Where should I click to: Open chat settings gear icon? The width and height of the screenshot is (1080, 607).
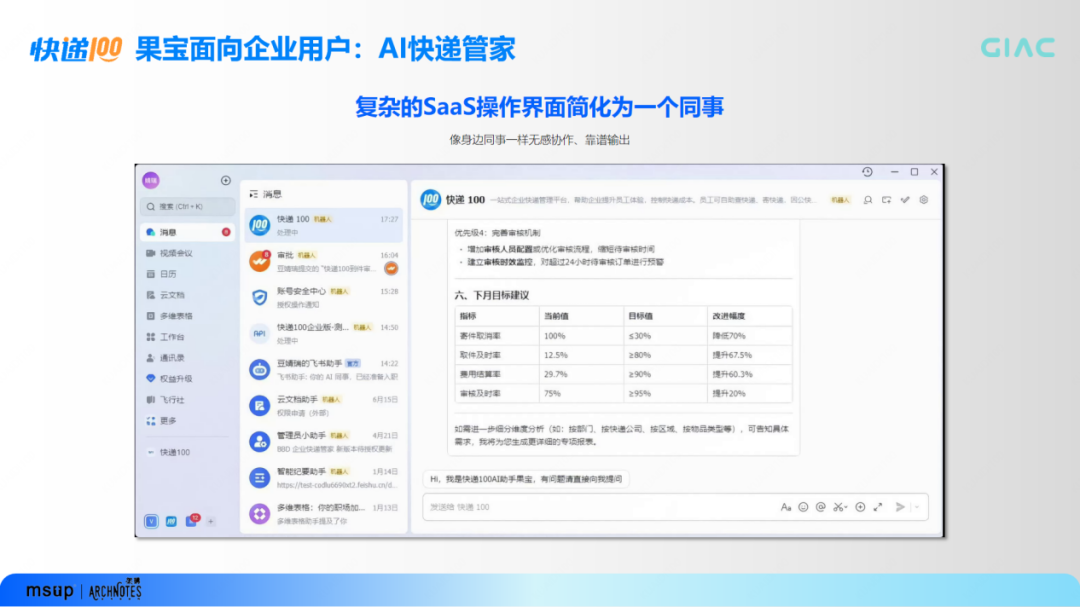coord(924,200)
